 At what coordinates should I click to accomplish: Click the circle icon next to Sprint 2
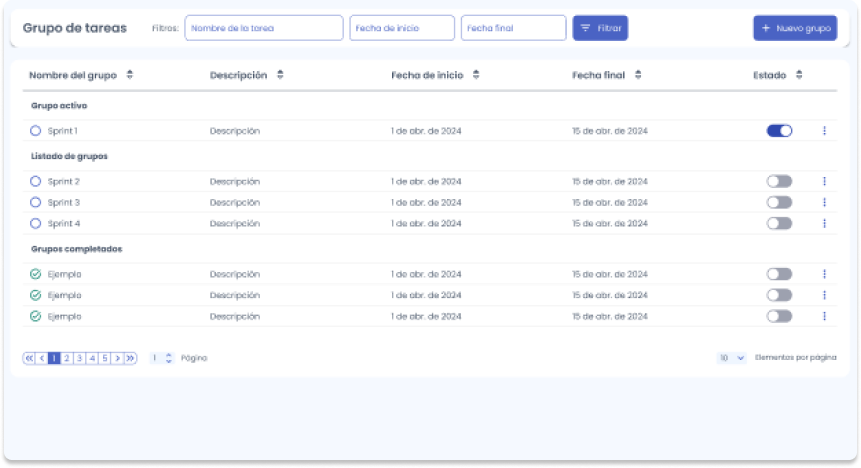tap(36, 181)
